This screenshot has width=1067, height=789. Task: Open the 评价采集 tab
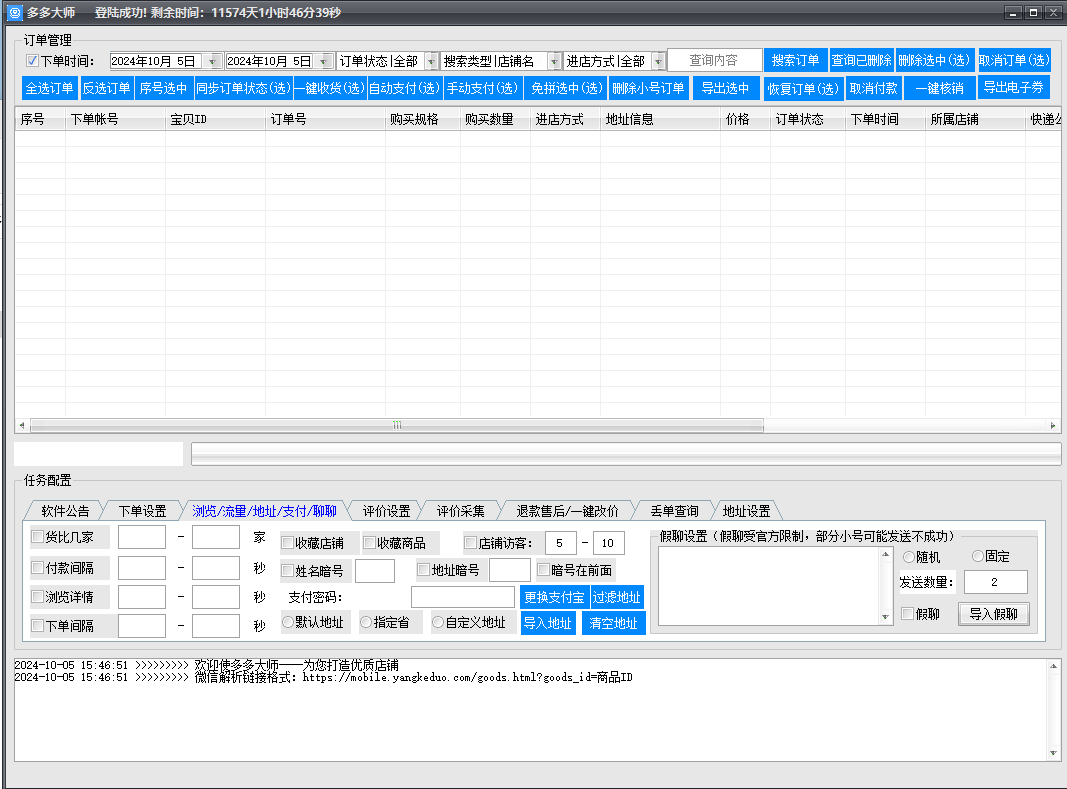point(460,511)
